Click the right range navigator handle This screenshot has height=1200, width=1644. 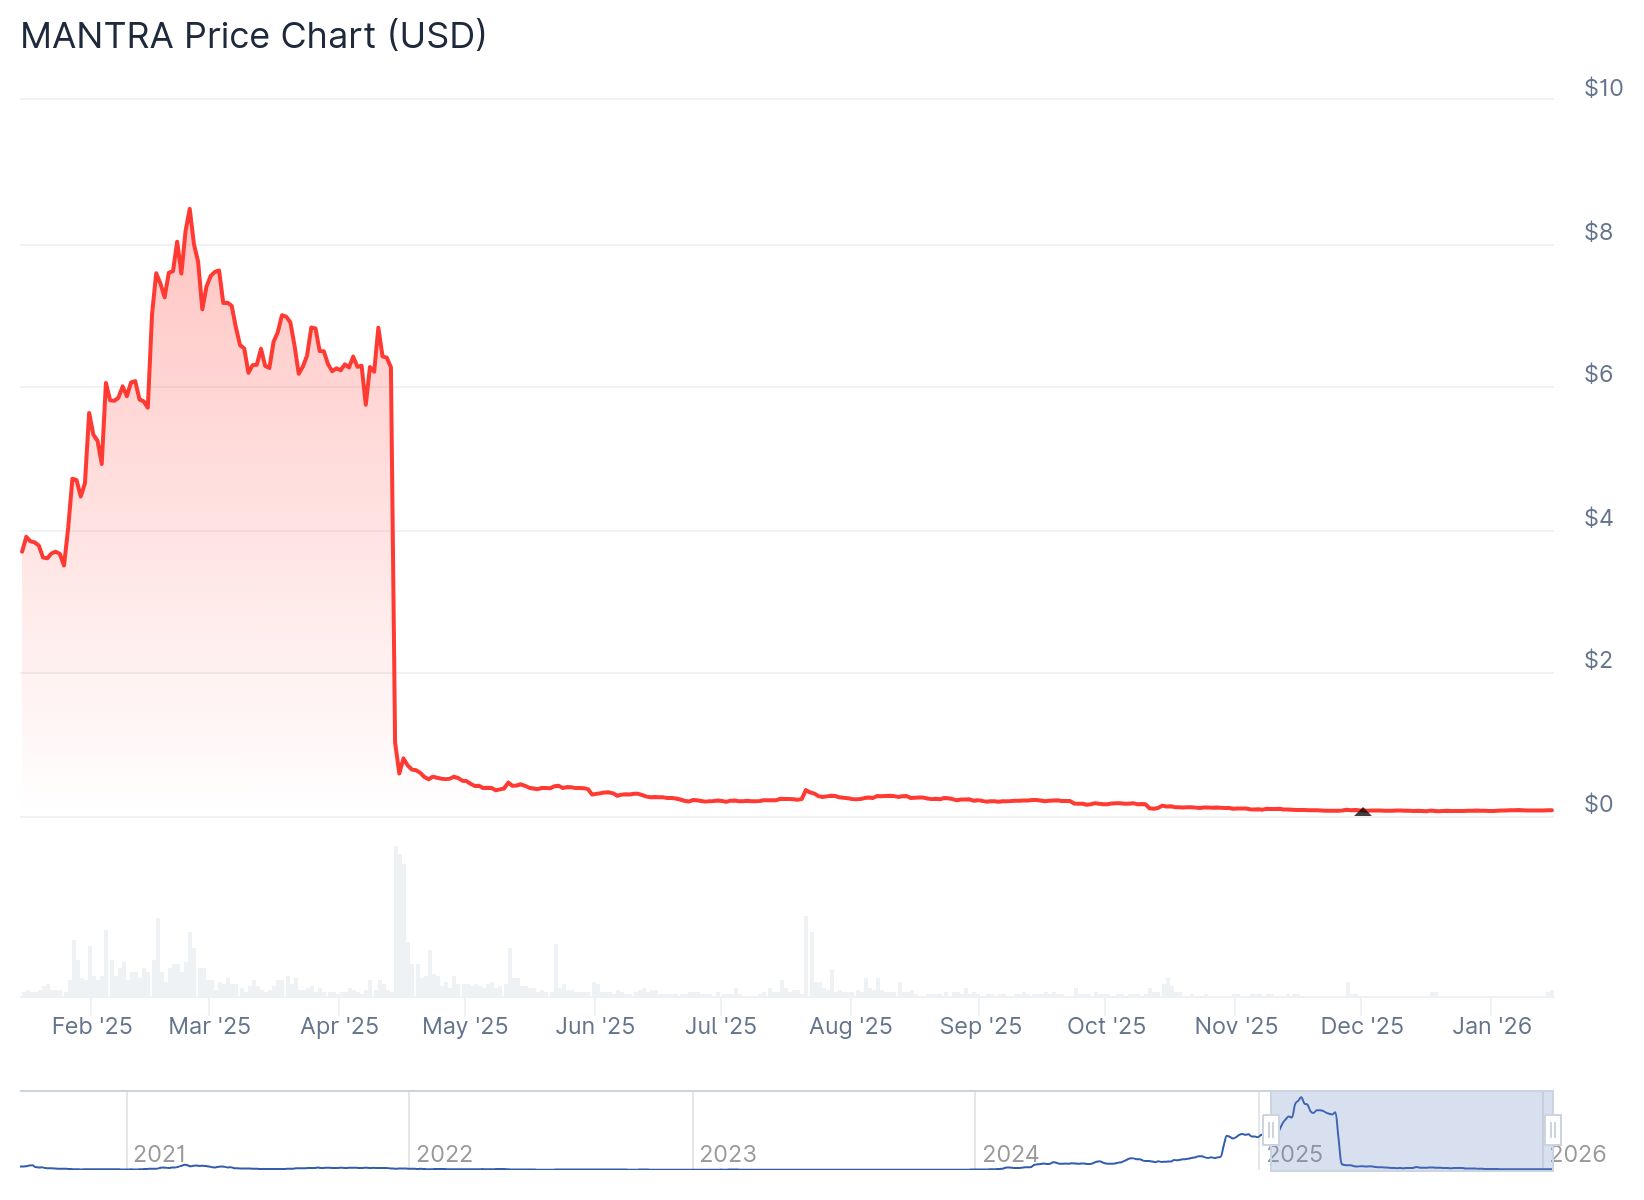pyautogui.click(x=1552, y=1131)
